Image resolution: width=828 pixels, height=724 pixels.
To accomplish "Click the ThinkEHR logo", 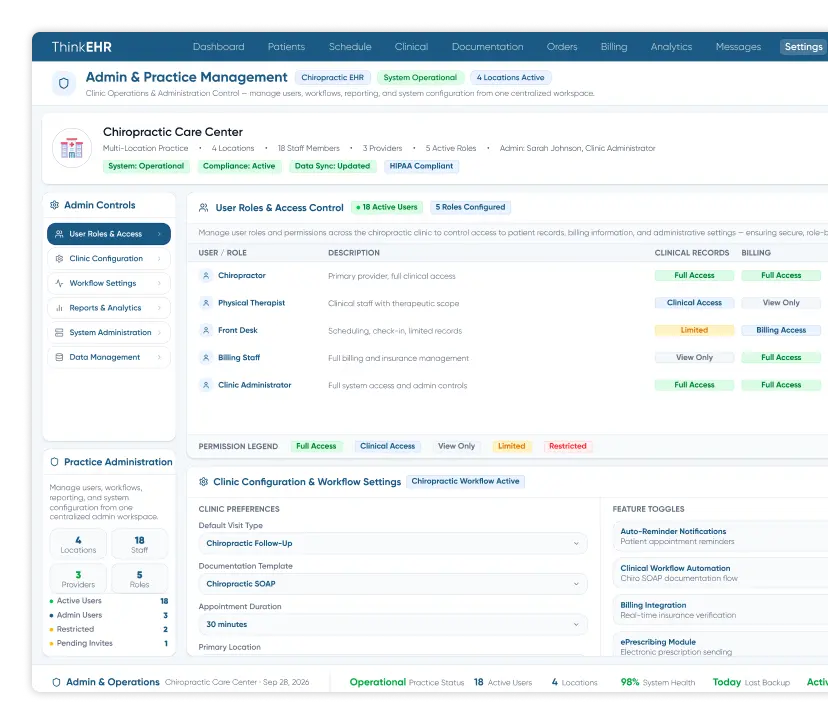I will (x=82, y=47).
